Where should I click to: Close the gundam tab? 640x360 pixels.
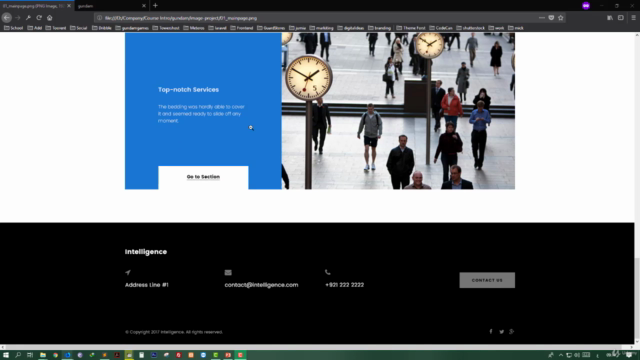coord(144,6)
